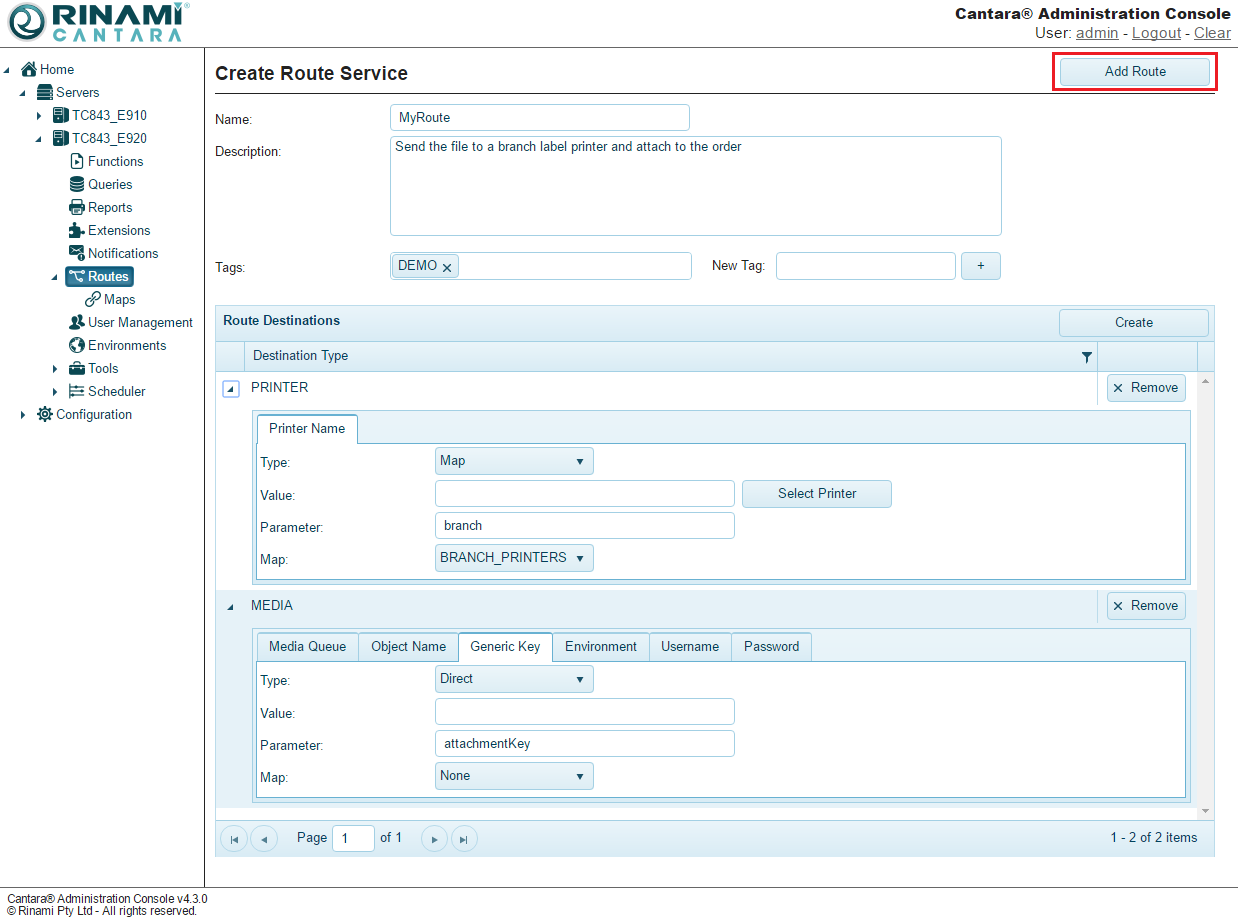The width and height of the screenshot is (1238, 924).
Task: Open the BRANCH_PRINTERS map dropdown
Action: [514, 558]
